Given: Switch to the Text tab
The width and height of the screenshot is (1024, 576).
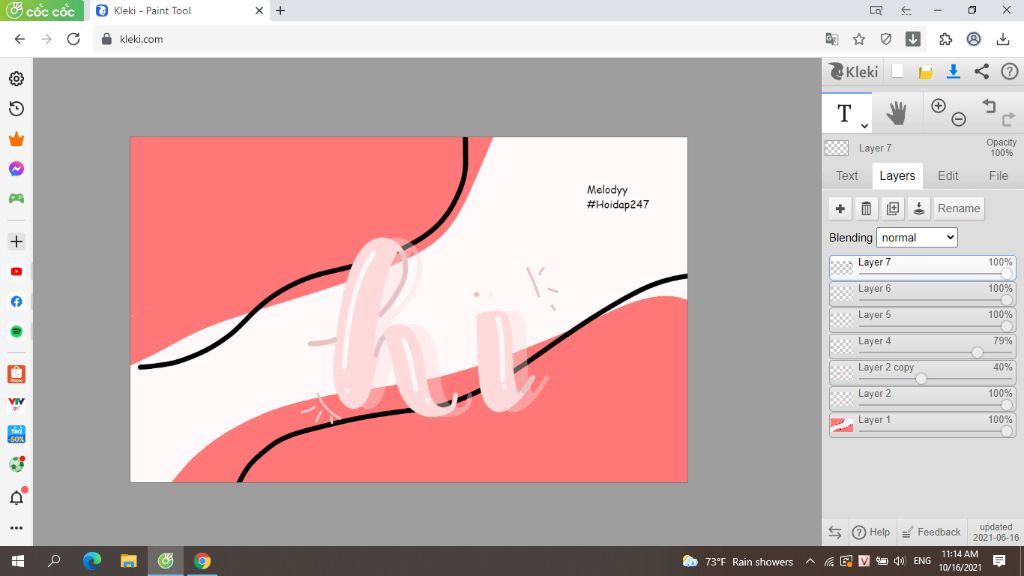Looking at the screenshot, I should tap(847, 176).
